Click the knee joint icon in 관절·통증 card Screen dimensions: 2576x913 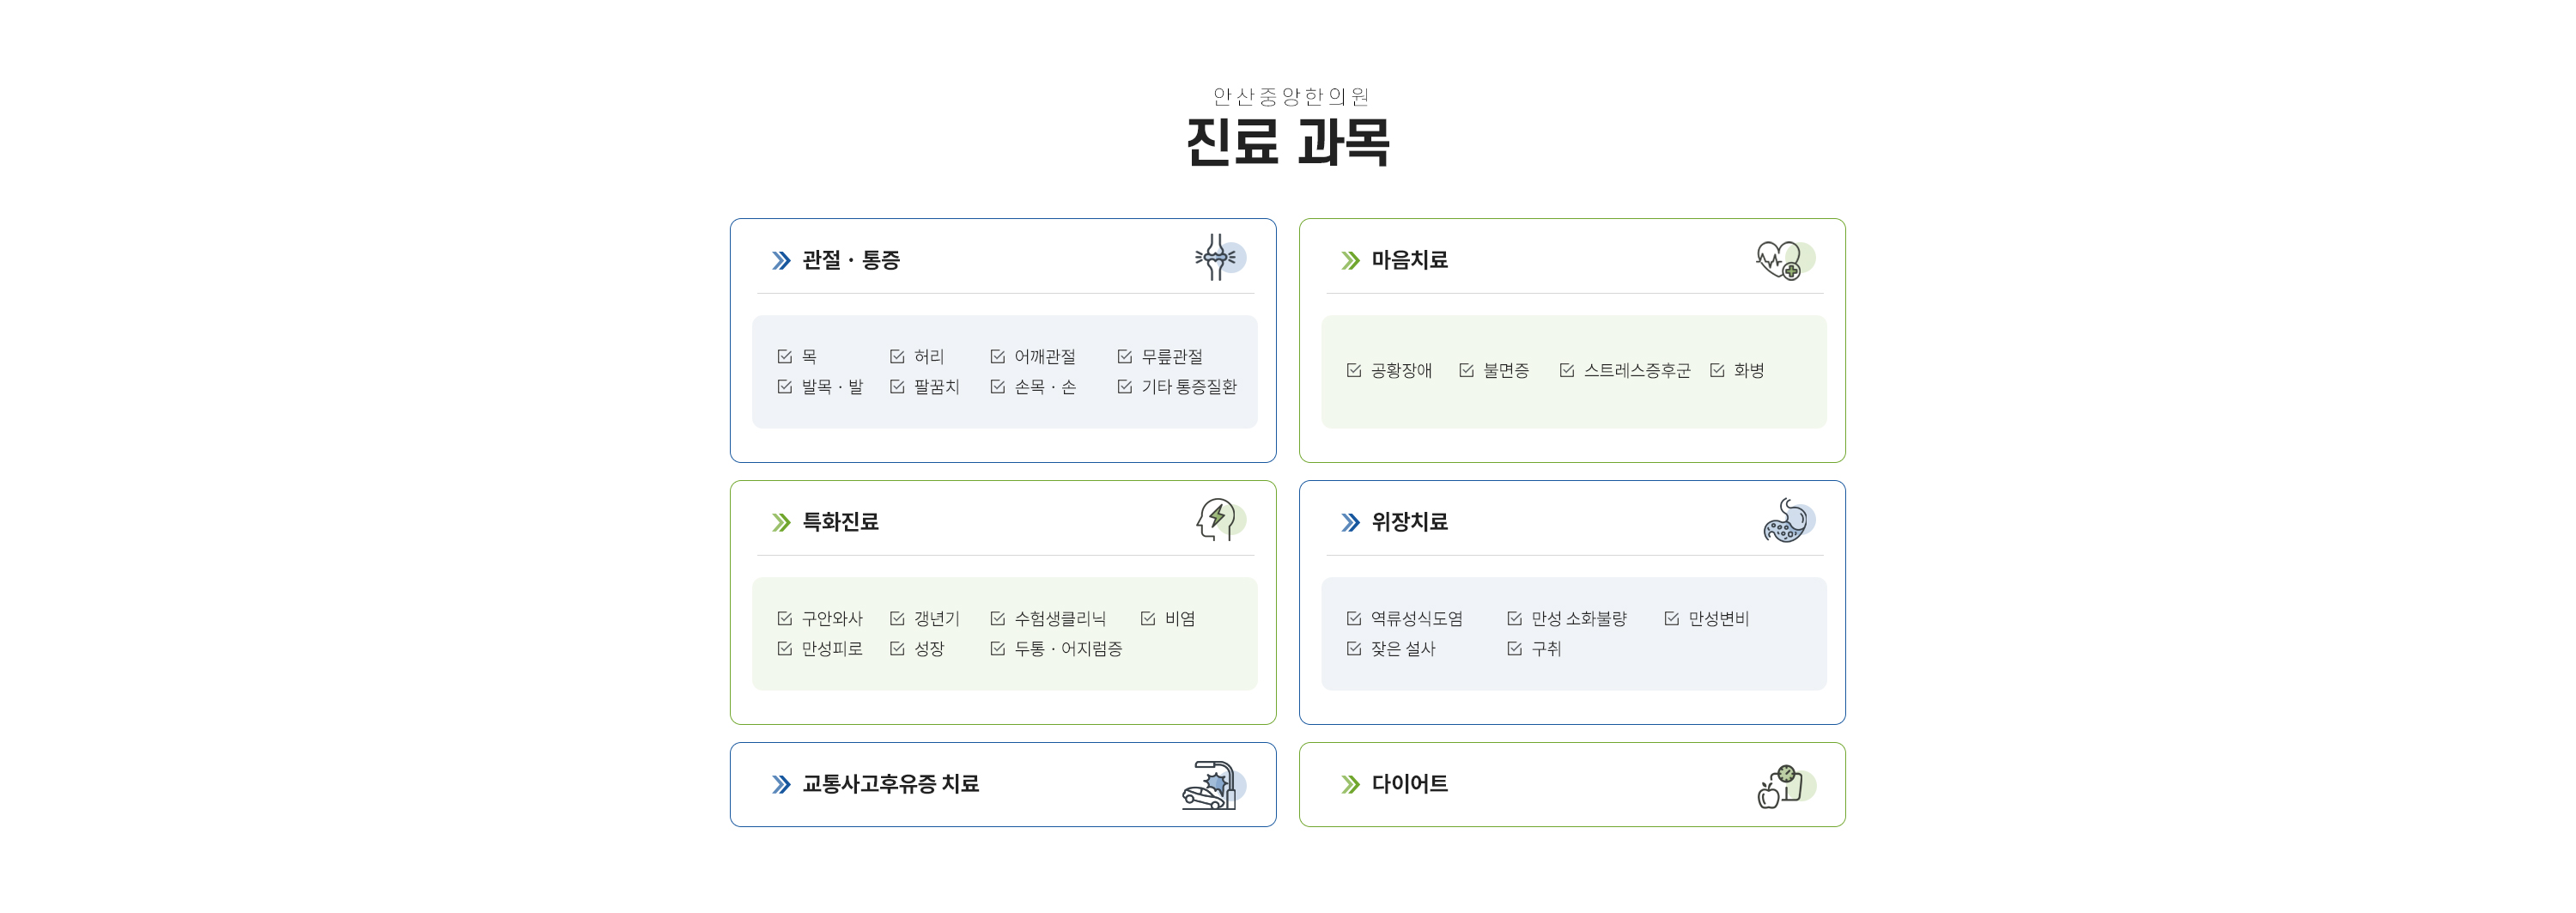click(1219, 258)
